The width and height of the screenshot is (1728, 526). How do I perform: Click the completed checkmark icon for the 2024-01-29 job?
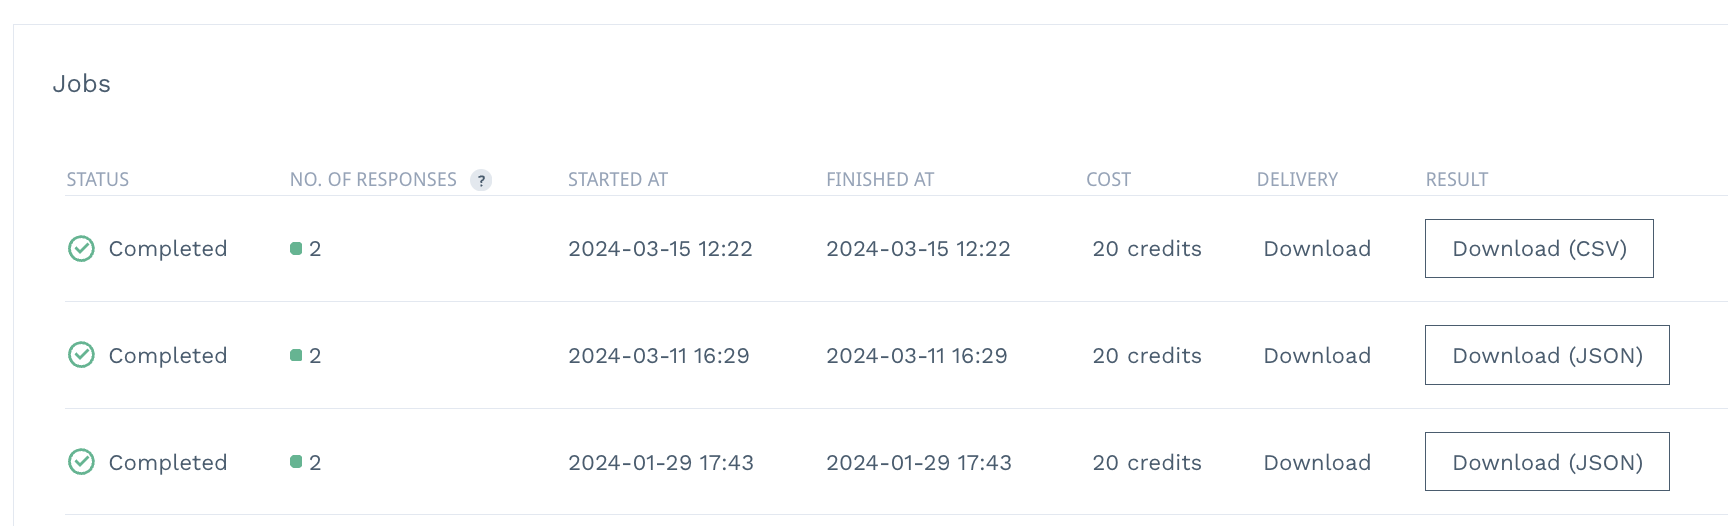click(x=81, y=462)
